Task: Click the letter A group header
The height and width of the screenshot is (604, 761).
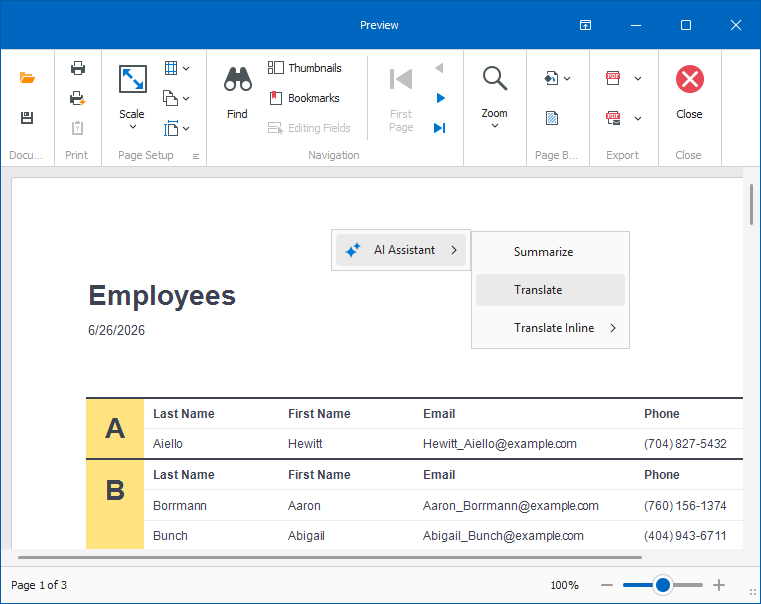Action: click(115, 428)
